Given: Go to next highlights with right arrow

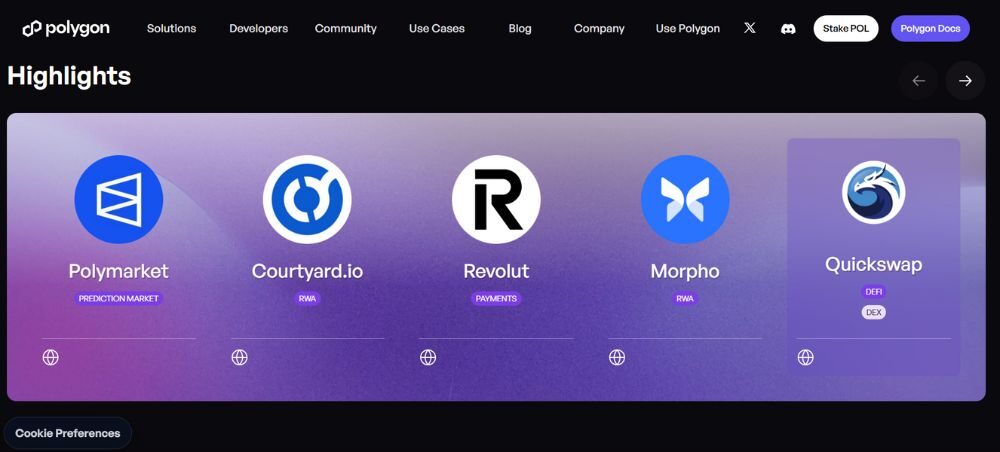Looking at the screenshot, I should coord(965,81).
